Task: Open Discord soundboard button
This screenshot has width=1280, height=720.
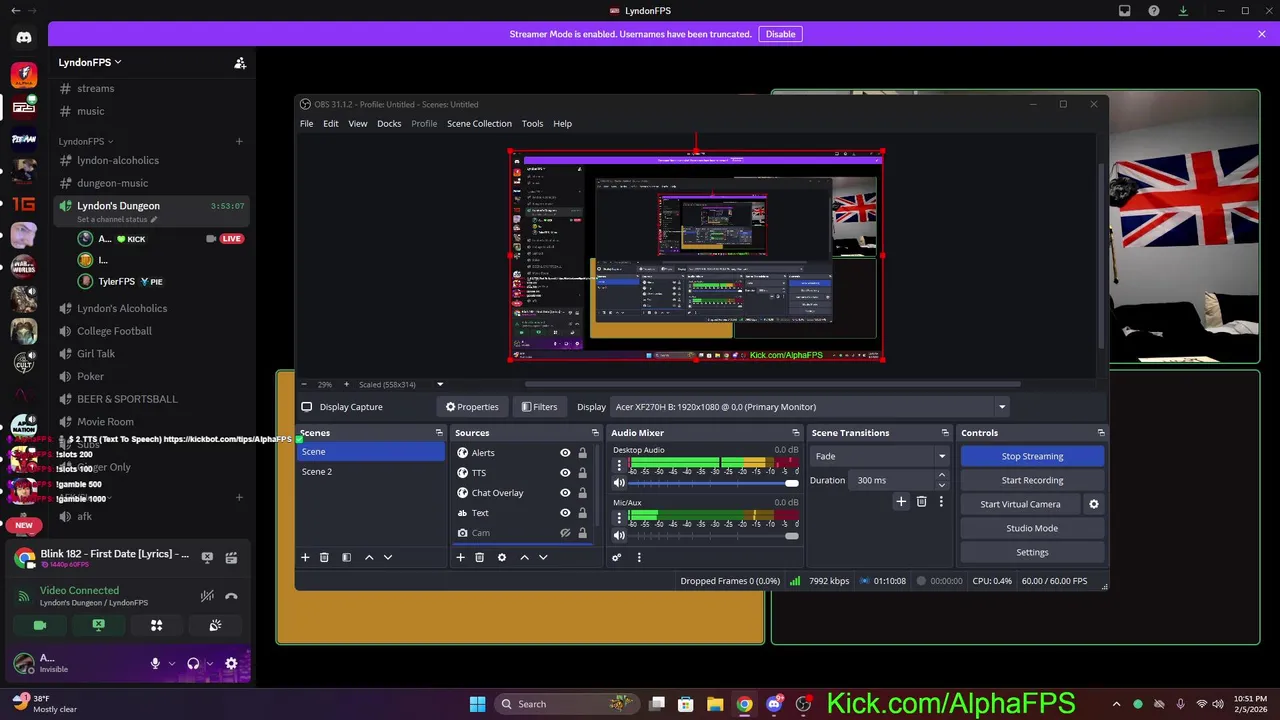Action: pyautogui.click(x=215, y=625)
